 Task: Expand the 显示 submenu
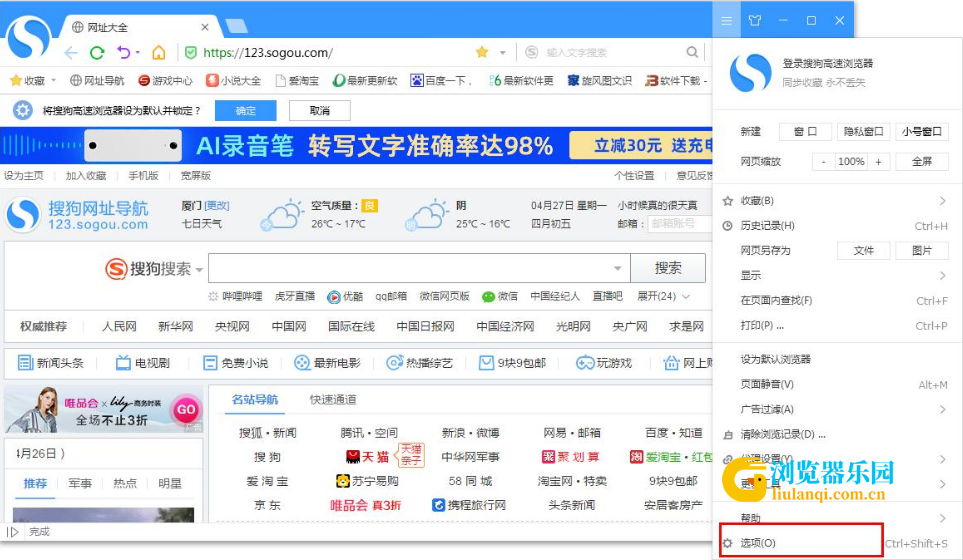click(x=942, y=276)
